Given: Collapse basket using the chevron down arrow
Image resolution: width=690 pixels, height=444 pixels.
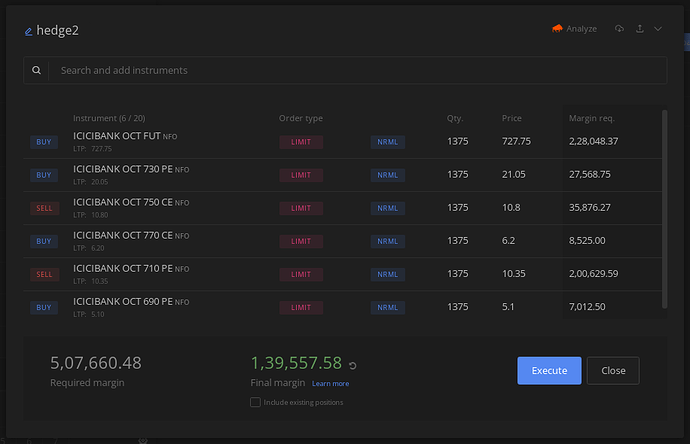Looking at the screenshot, I should pos(658,29).
